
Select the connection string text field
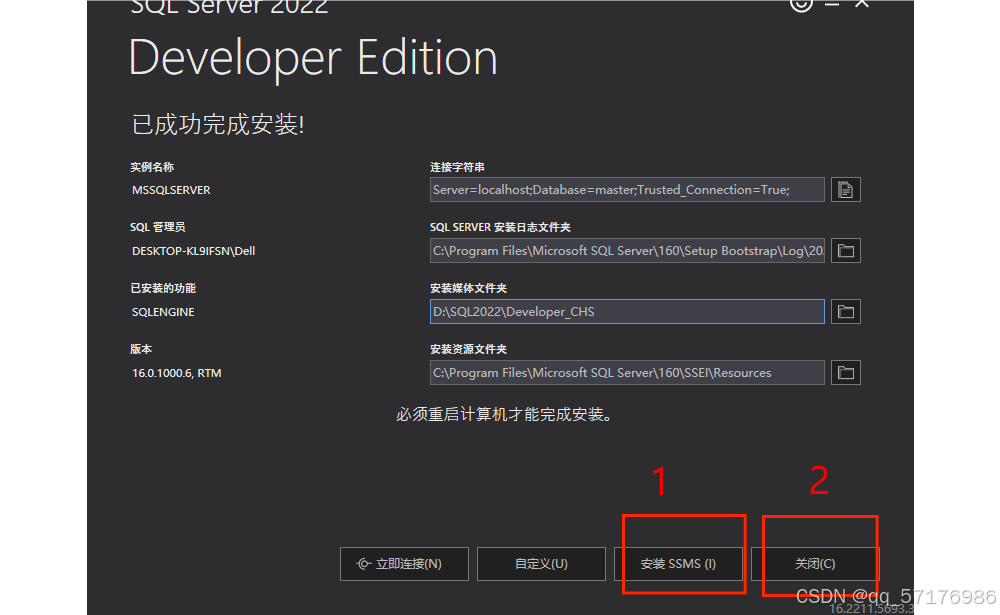coord(627,189)
